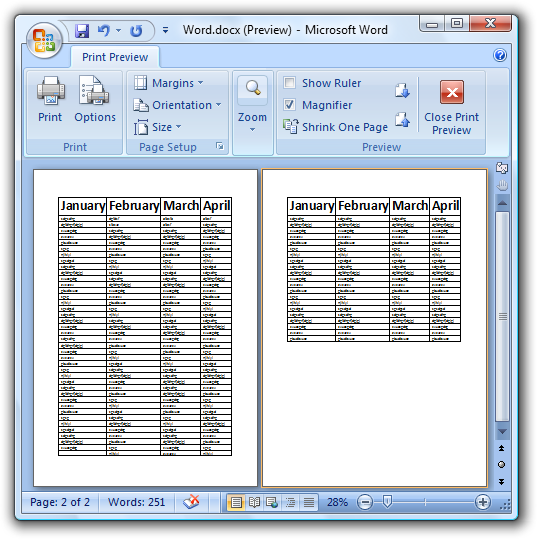Go to Next Page in preview
Screen dimensions: 537x539
pyautogui.click(x=402, y=90)
